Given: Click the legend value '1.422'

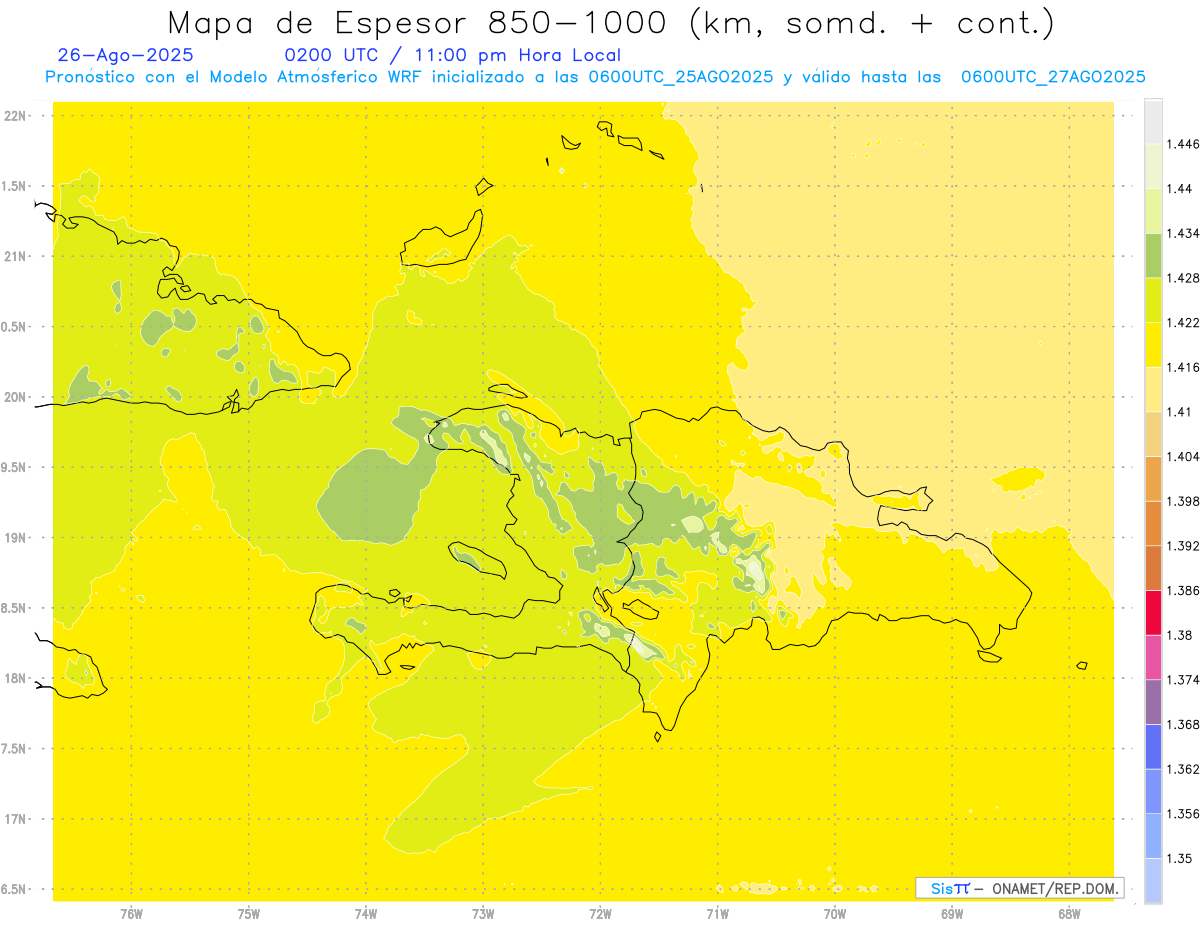Looking at the screenshot, I should tap(1185, 323).
